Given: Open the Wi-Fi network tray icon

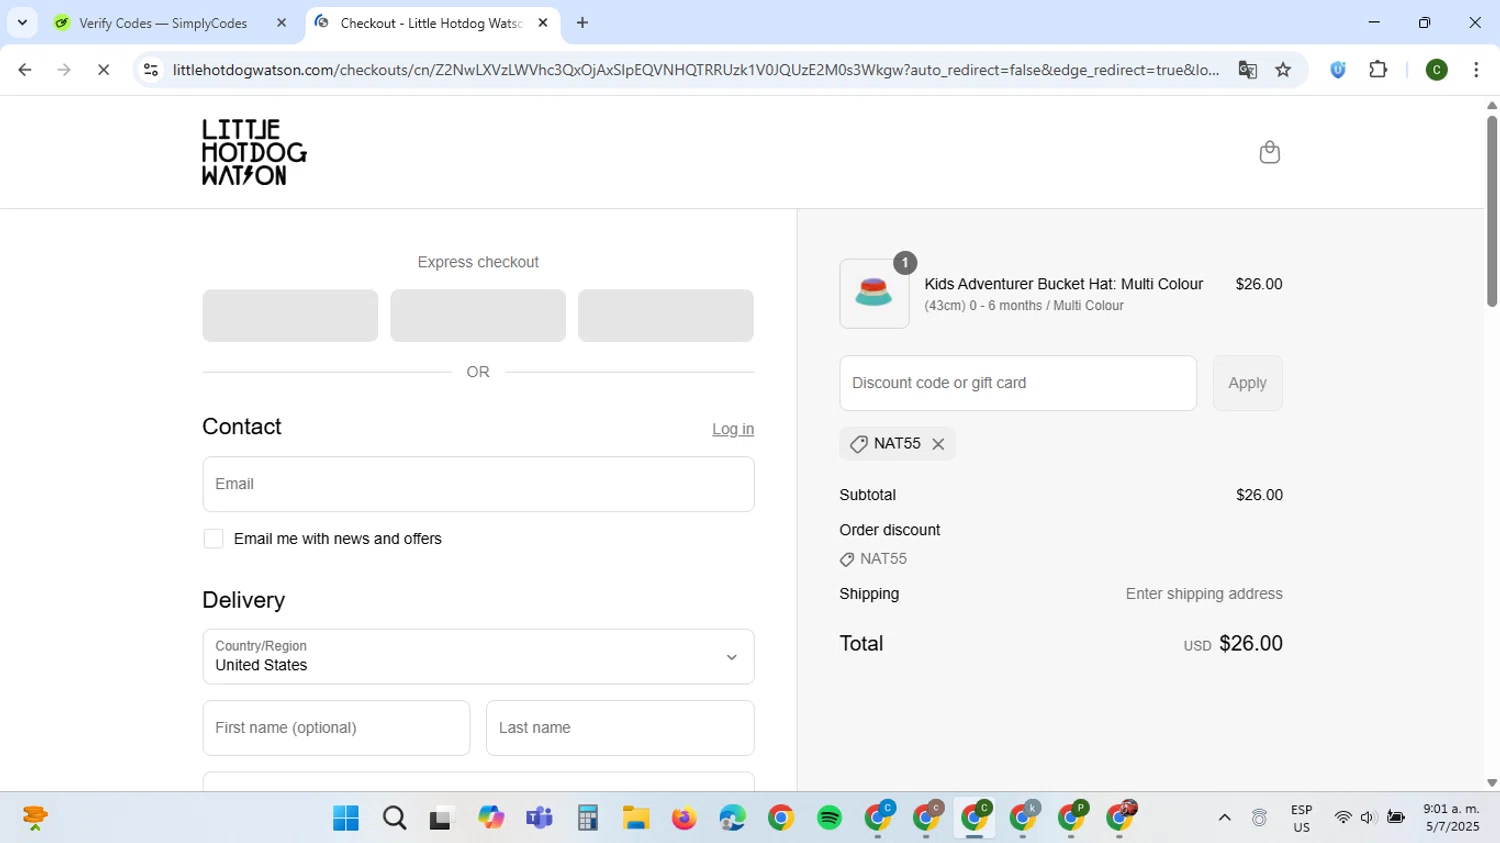Looking at the screenshot, I should click(x=1343, y=818).
